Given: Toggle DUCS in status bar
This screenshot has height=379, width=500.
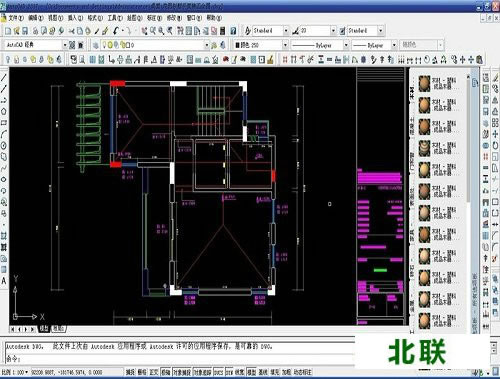Looking at the screenshot, I should coord(219,372).
